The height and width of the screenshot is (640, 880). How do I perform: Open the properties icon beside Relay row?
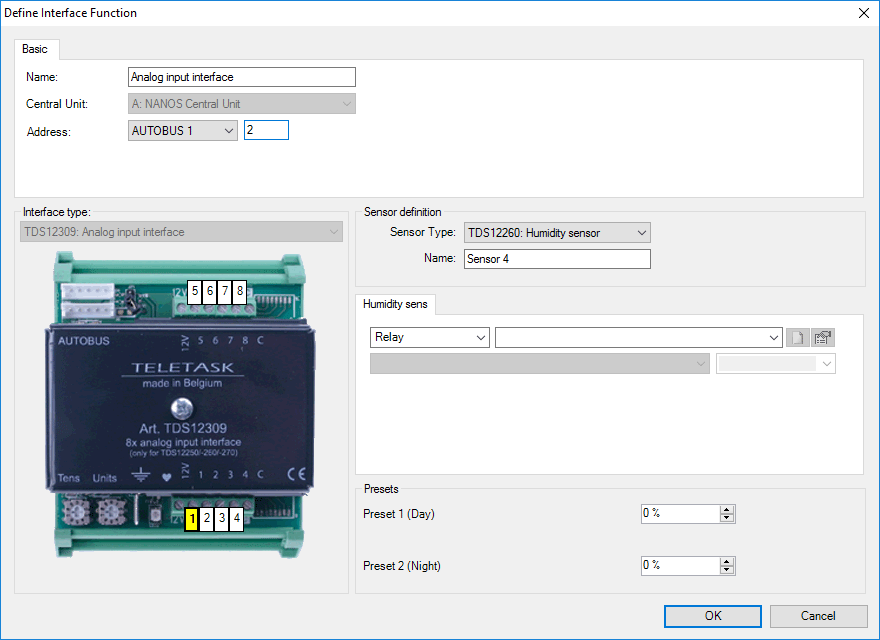coord(823,338)
